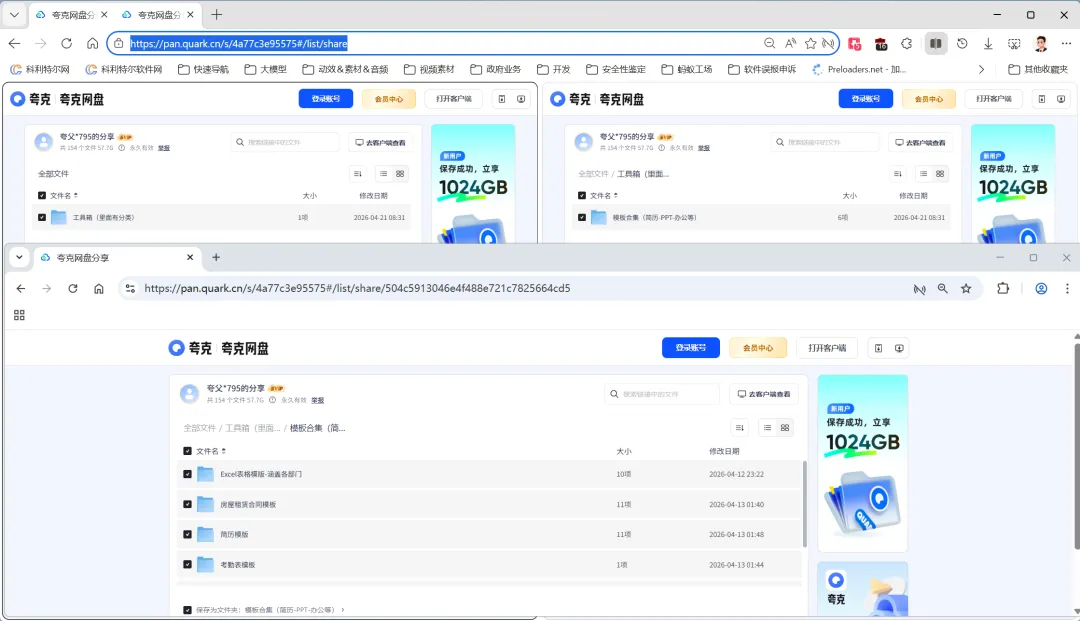
Task: Sort by 文件名 arrow in right pane
Action: [x=616, y=196]
